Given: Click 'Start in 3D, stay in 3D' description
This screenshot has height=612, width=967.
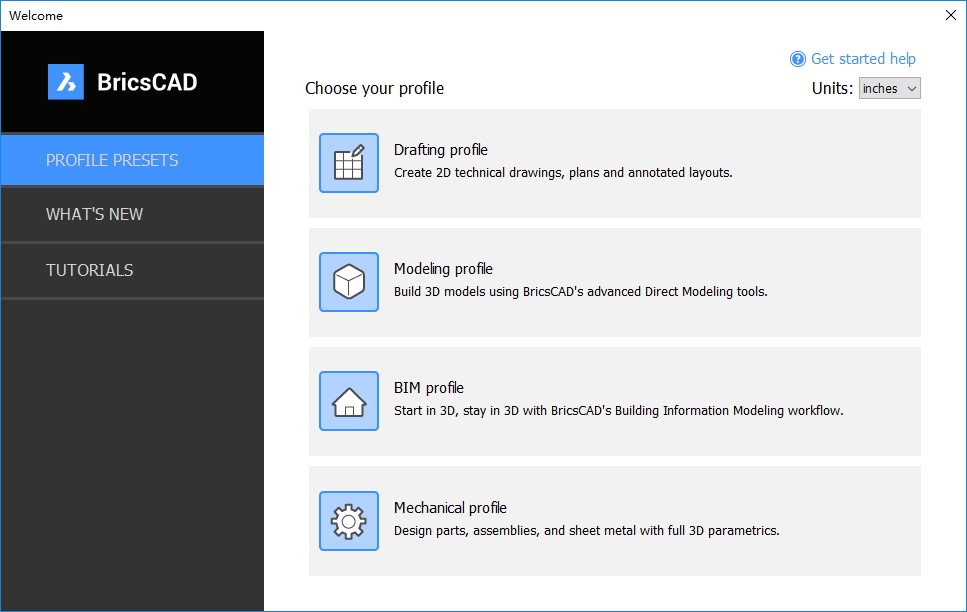Looking at the screenshot, I should tap(619, 411).
